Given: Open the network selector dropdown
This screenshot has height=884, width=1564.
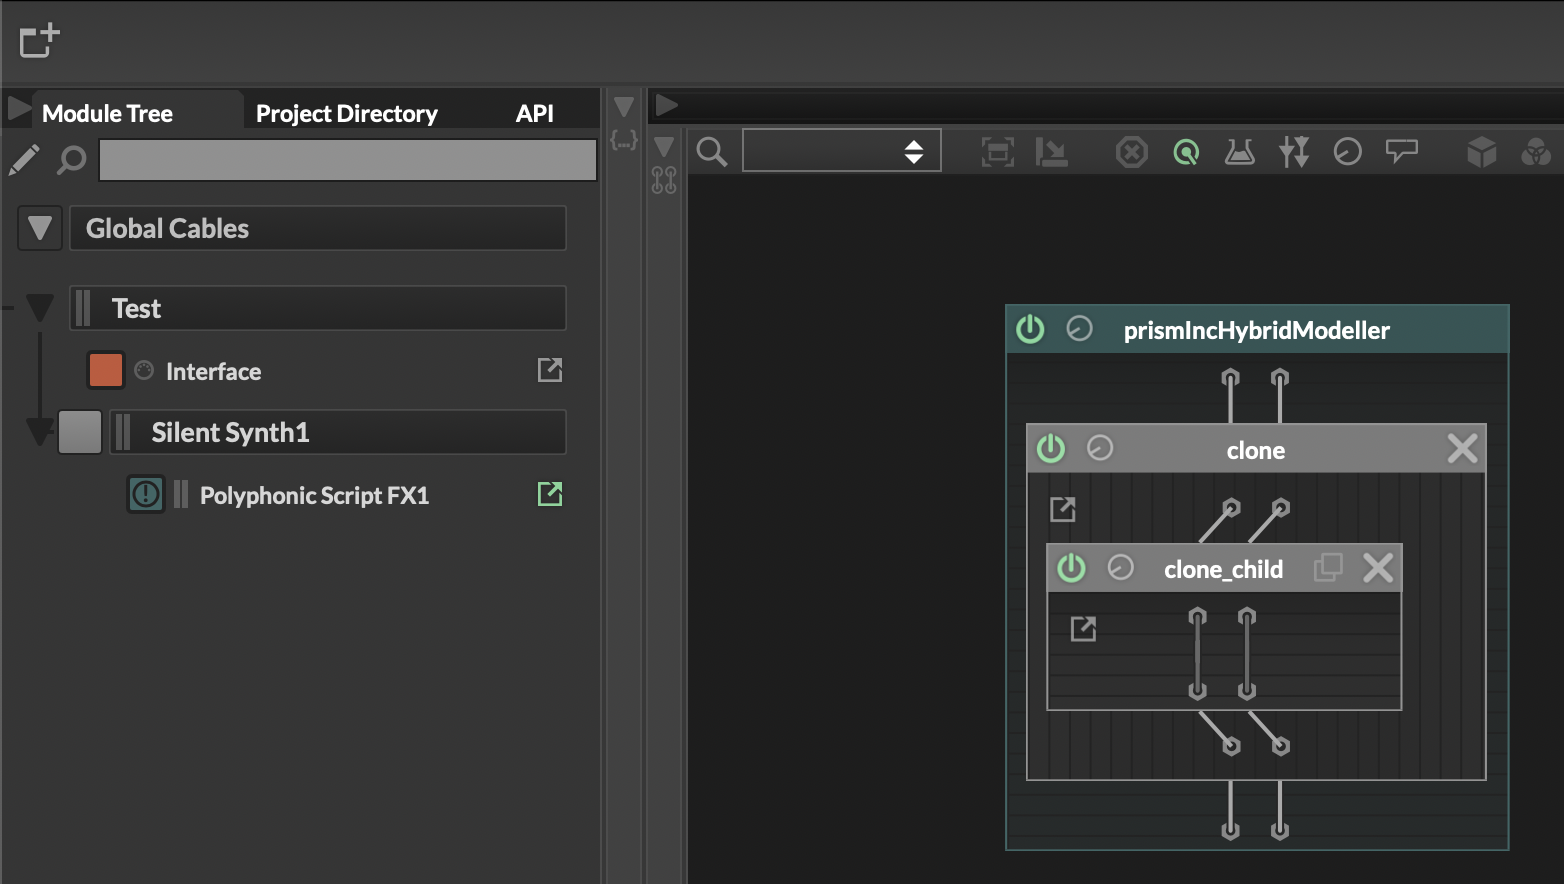Looking at the screenshot, I should pyautogui.click(x=841, y=151).
